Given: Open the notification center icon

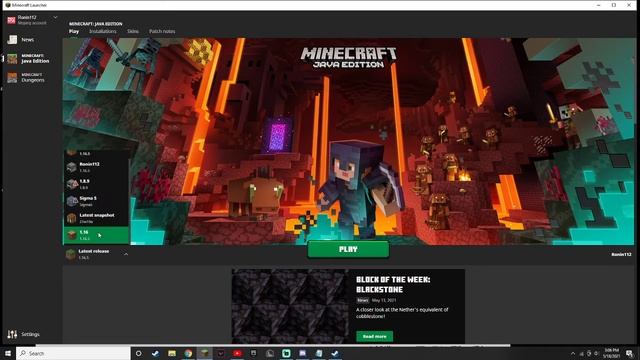Looking at the screenshot, I should click(x=630, y=353).
